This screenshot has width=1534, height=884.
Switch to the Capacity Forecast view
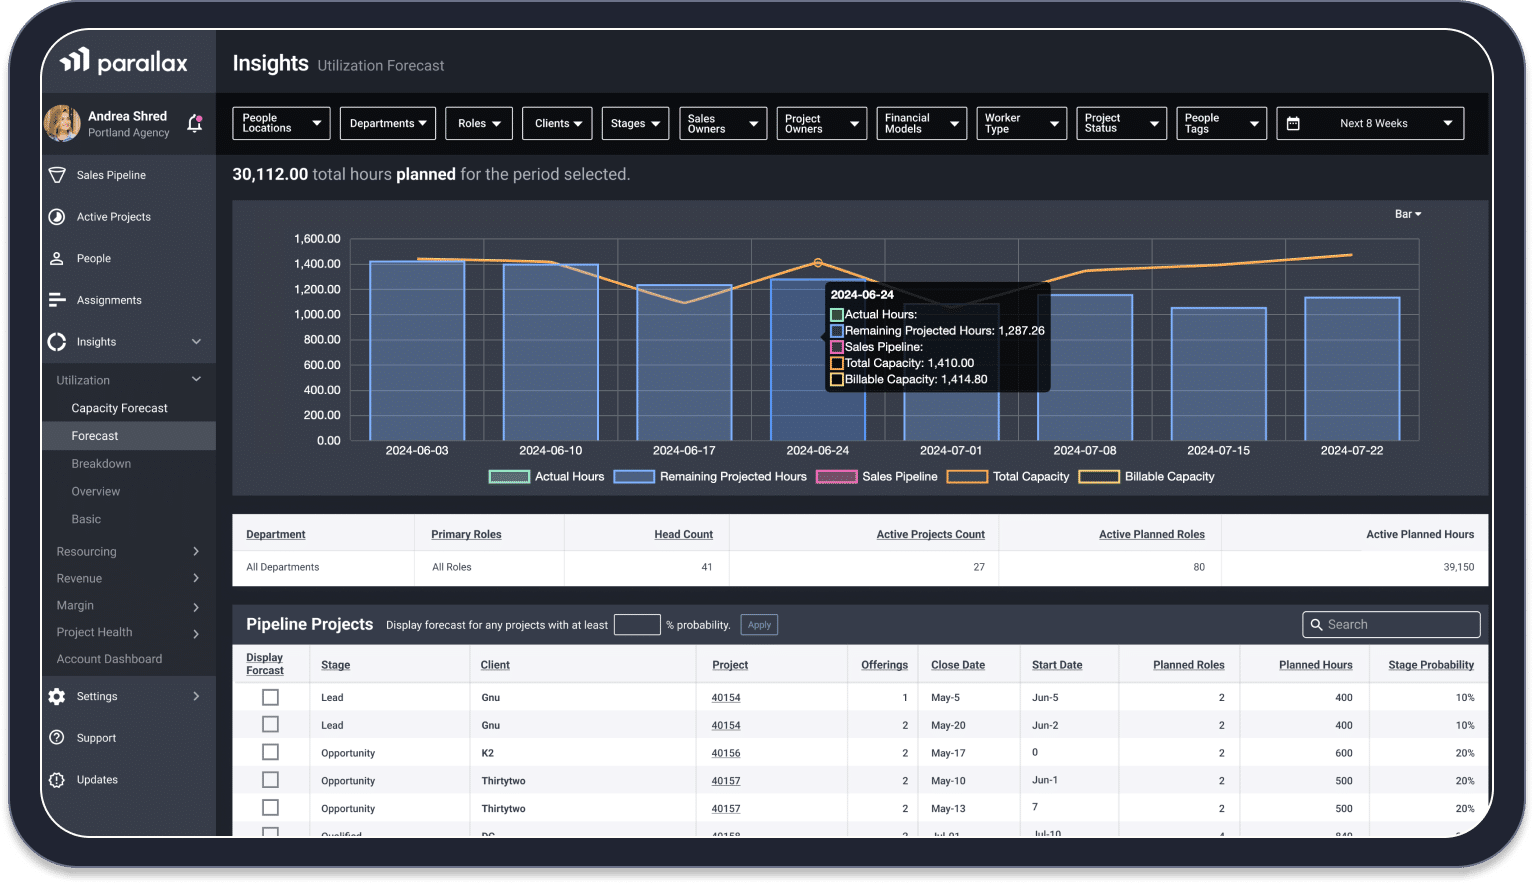[118, 407]
